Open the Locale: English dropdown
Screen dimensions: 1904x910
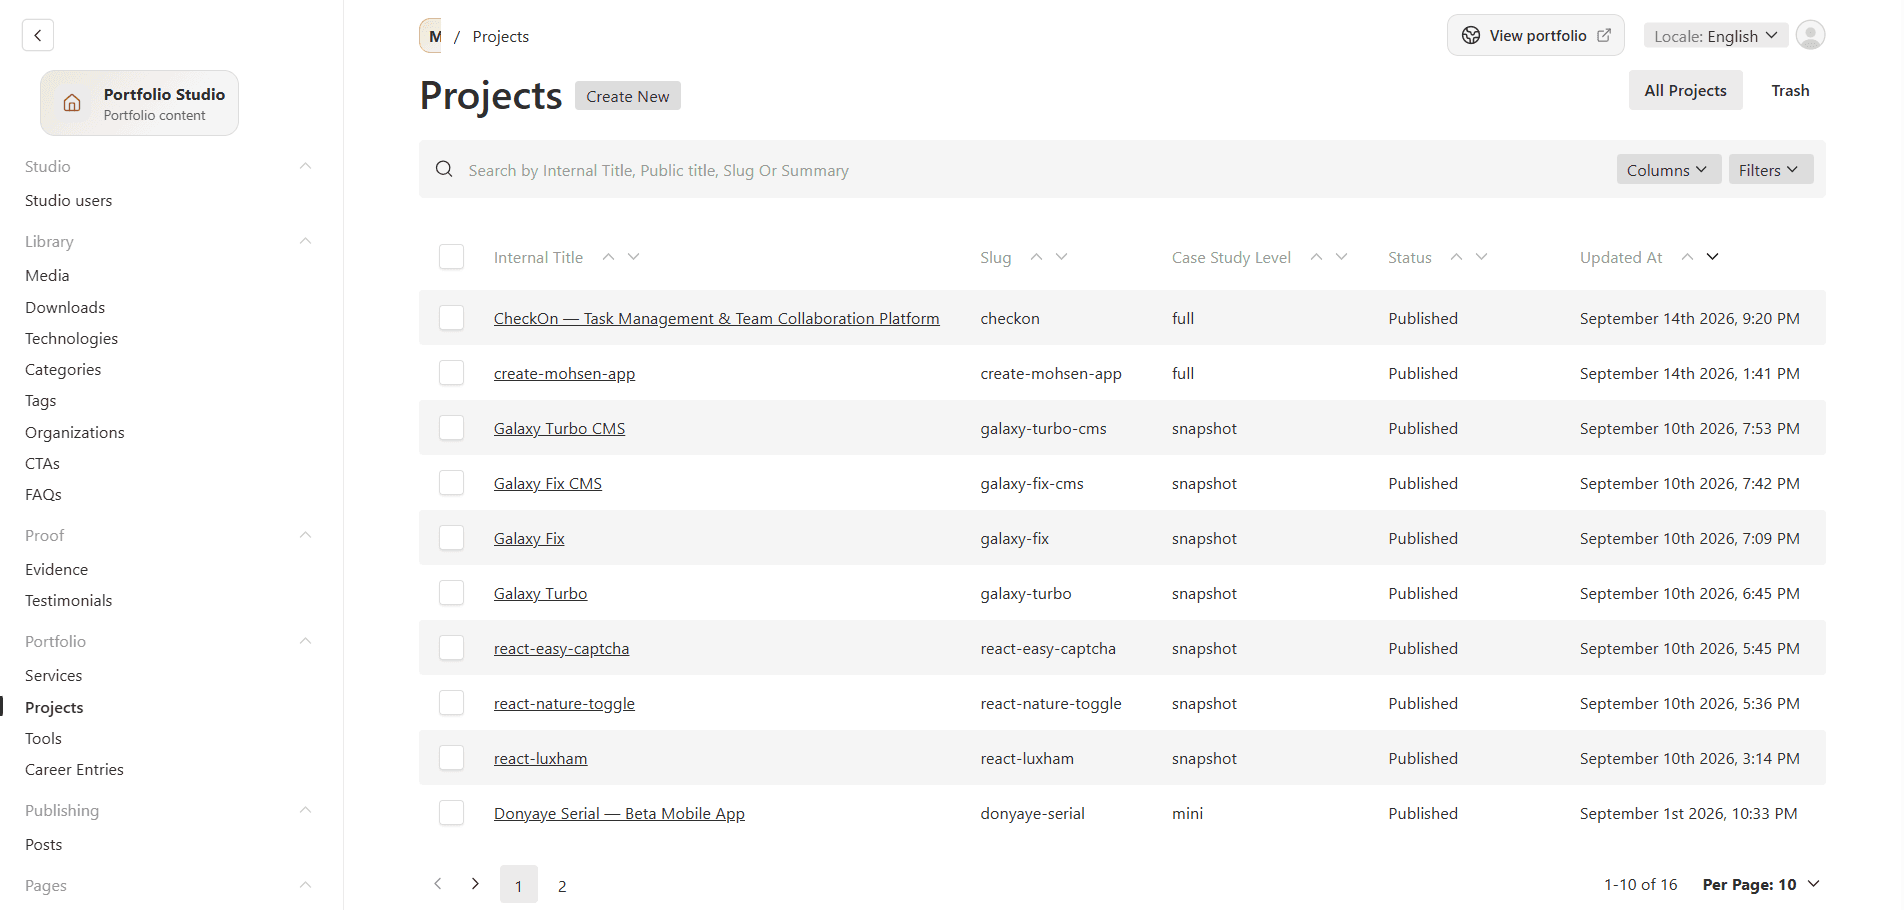click(x=1716, y=36)
